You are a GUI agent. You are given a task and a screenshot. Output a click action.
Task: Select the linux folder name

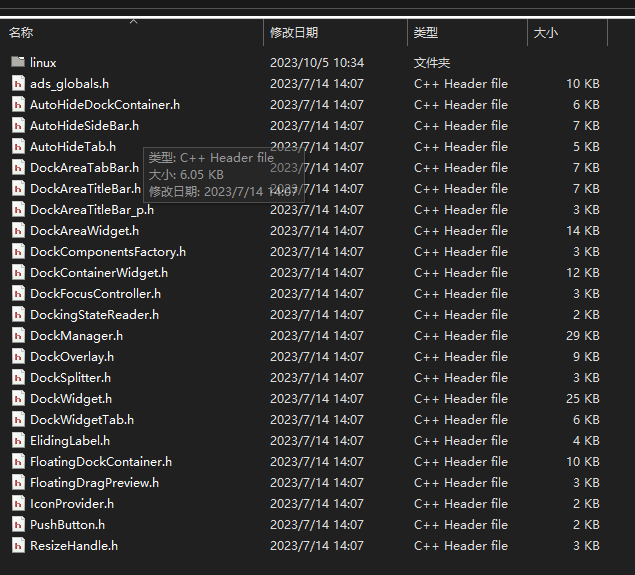[43, 63]
